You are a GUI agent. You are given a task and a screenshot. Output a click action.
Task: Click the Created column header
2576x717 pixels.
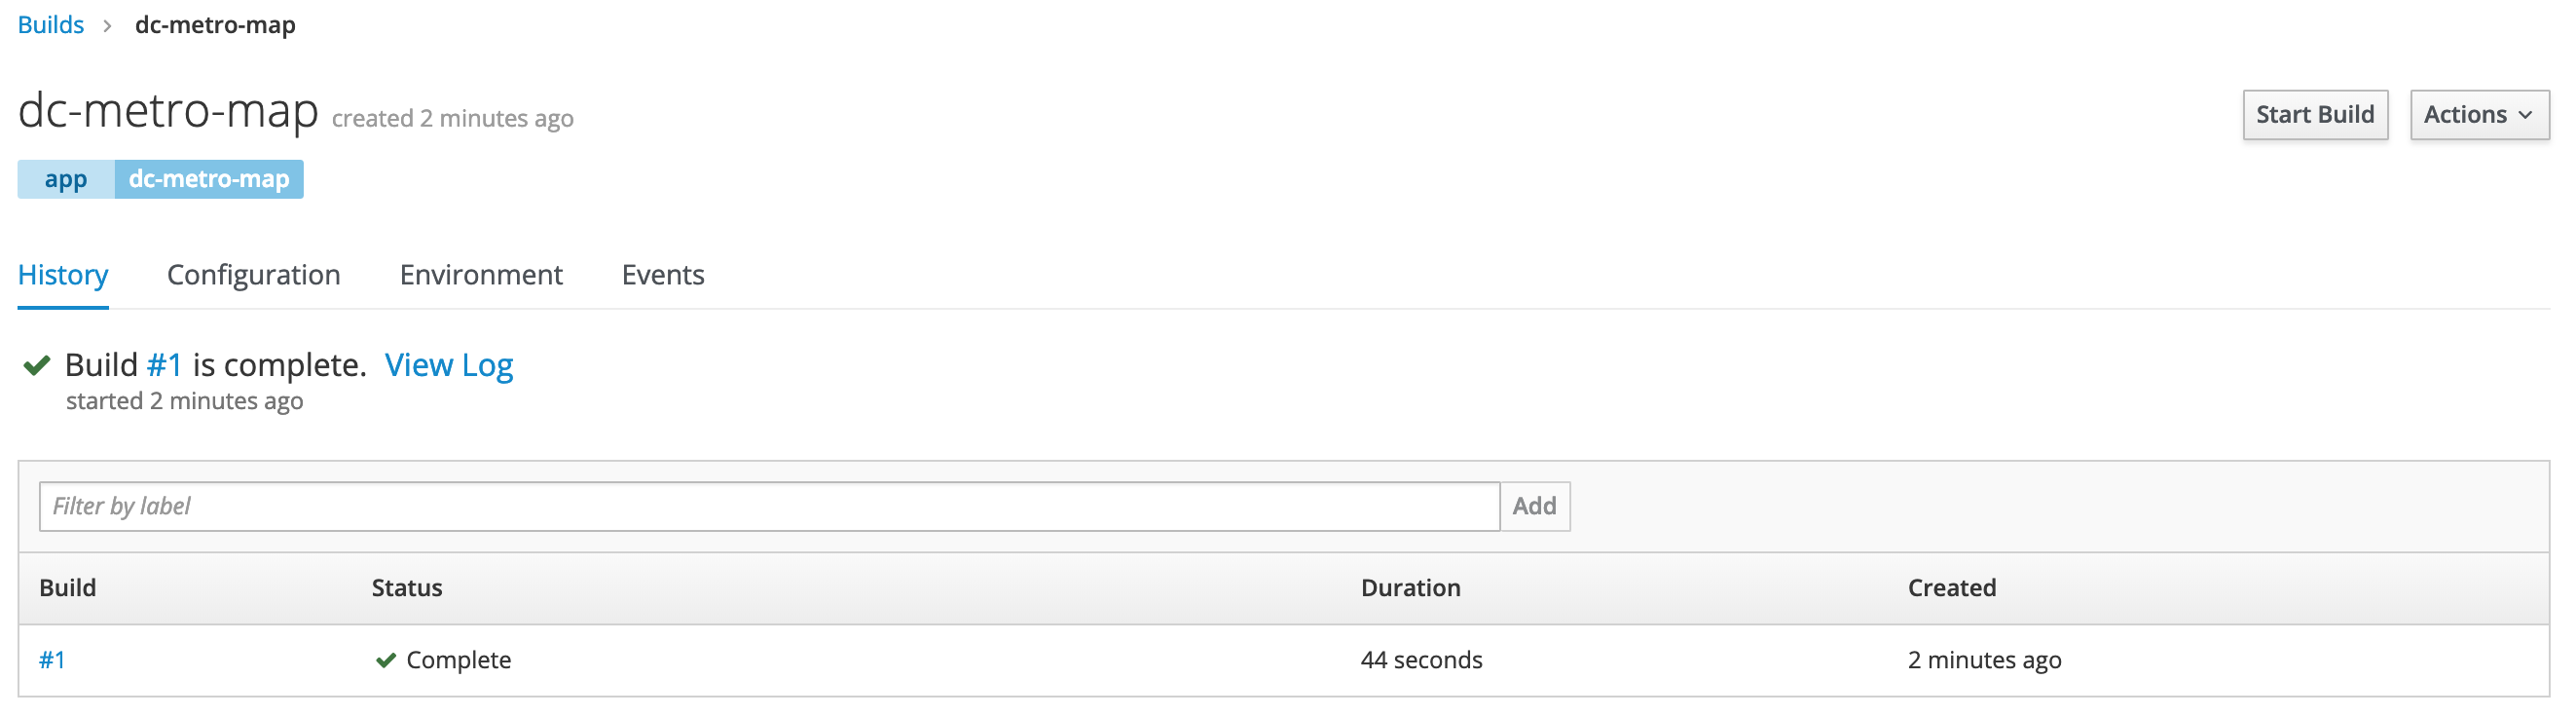1951,588
